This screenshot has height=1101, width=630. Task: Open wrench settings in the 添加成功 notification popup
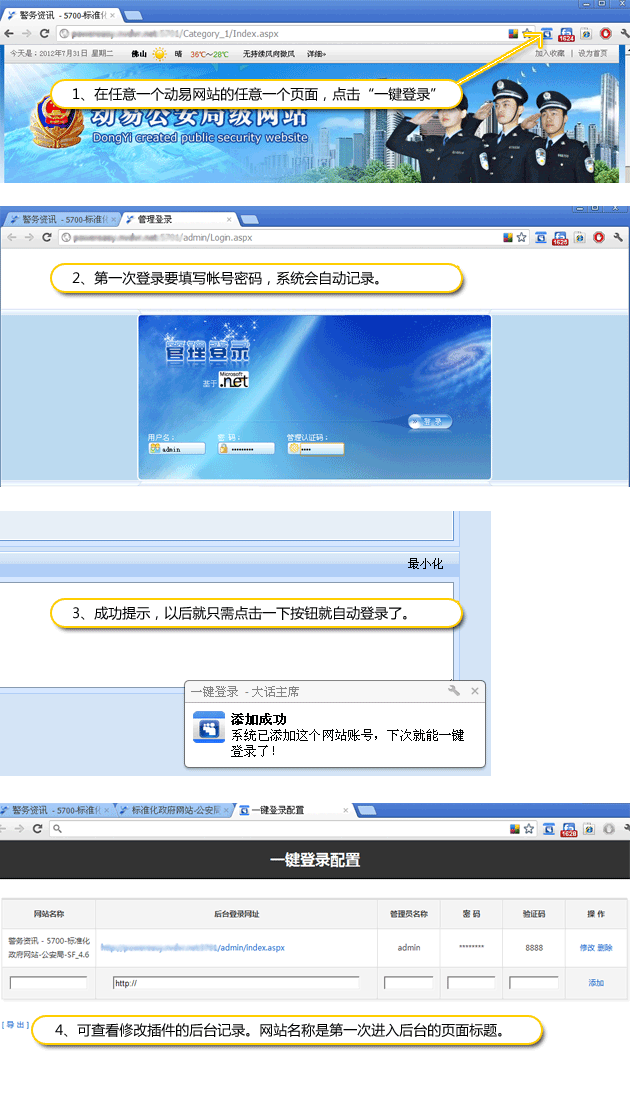point(453,691)
